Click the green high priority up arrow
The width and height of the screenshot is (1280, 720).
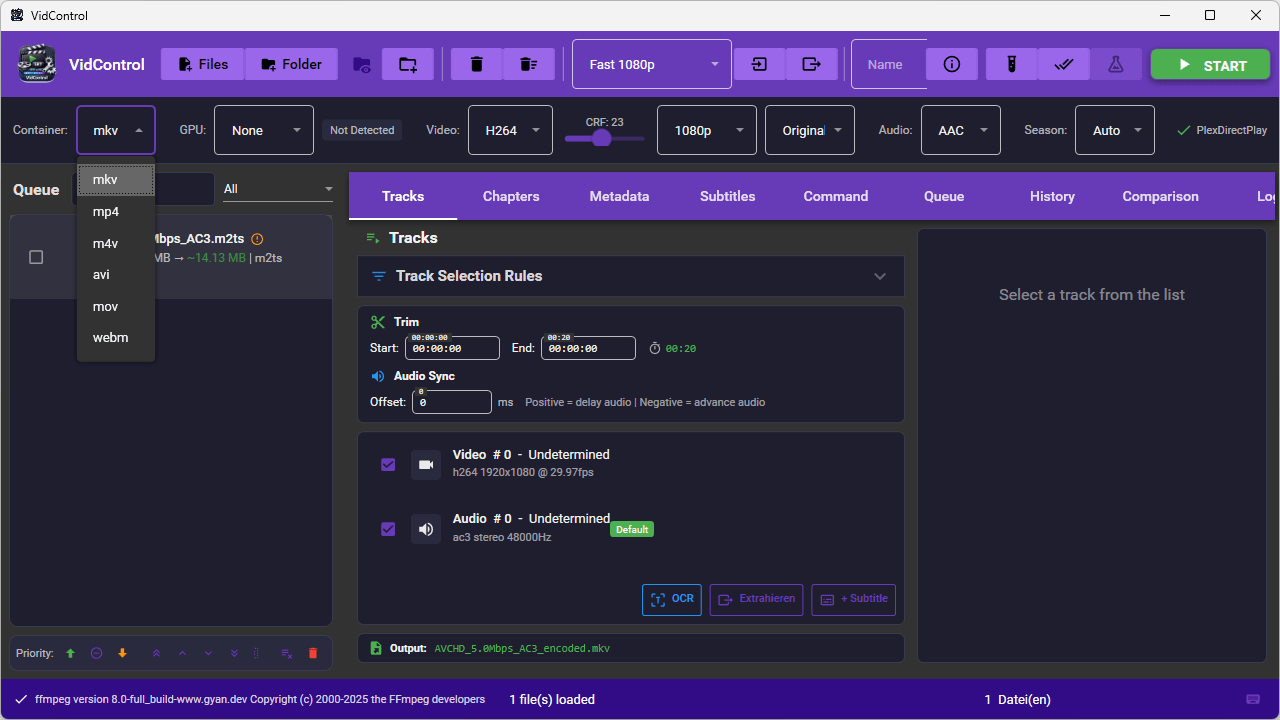70,653
